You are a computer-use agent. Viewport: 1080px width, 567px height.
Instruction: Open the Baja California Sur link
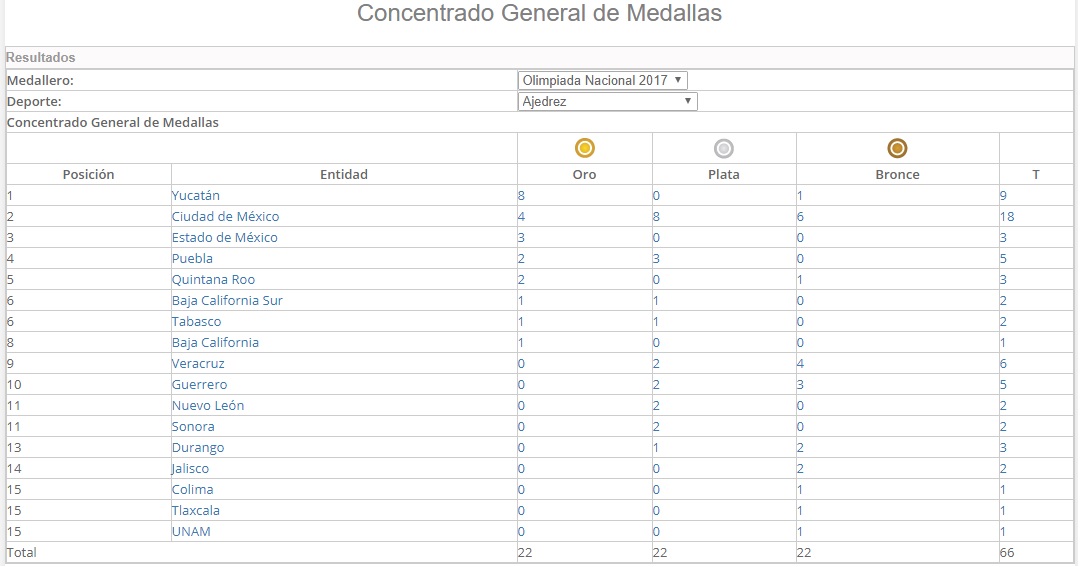(227, 301)
